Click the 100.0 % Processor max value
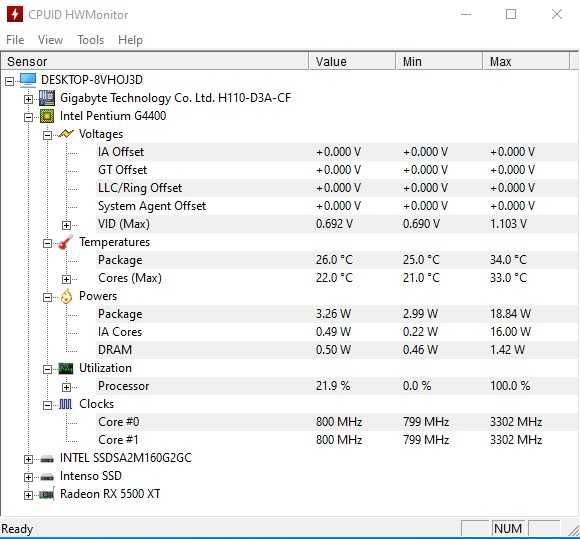The height and width of the screenshot is (539, 580). tap(510, 386)
